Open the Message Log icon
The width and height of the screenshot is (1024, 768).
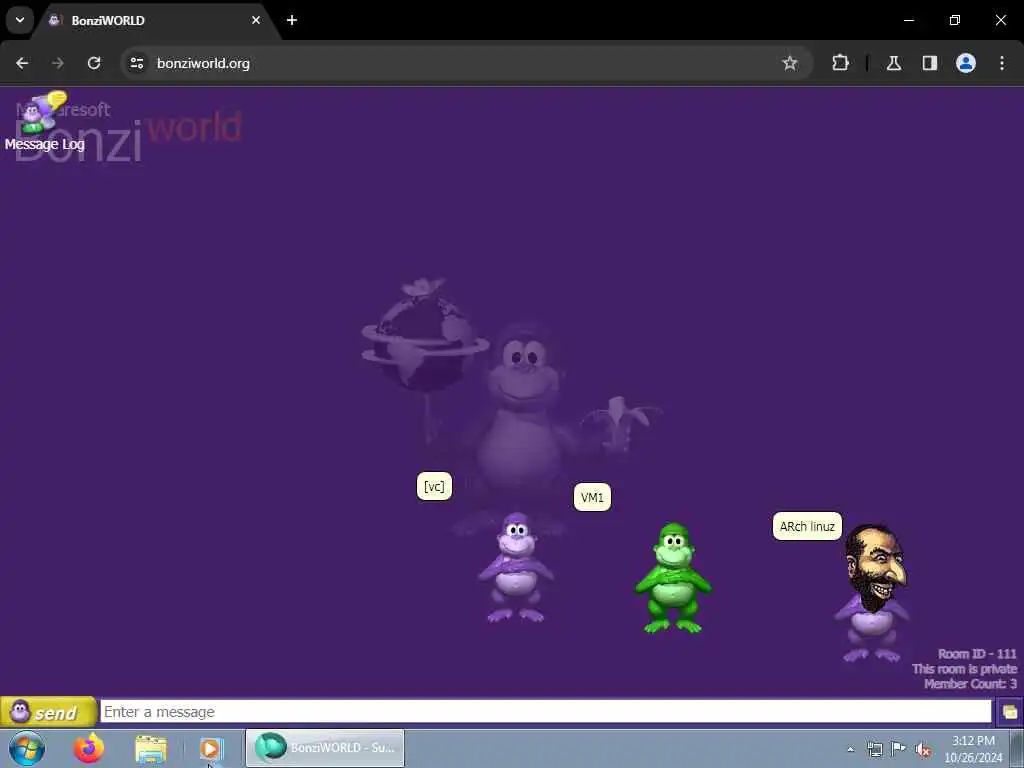coord(44,121)
